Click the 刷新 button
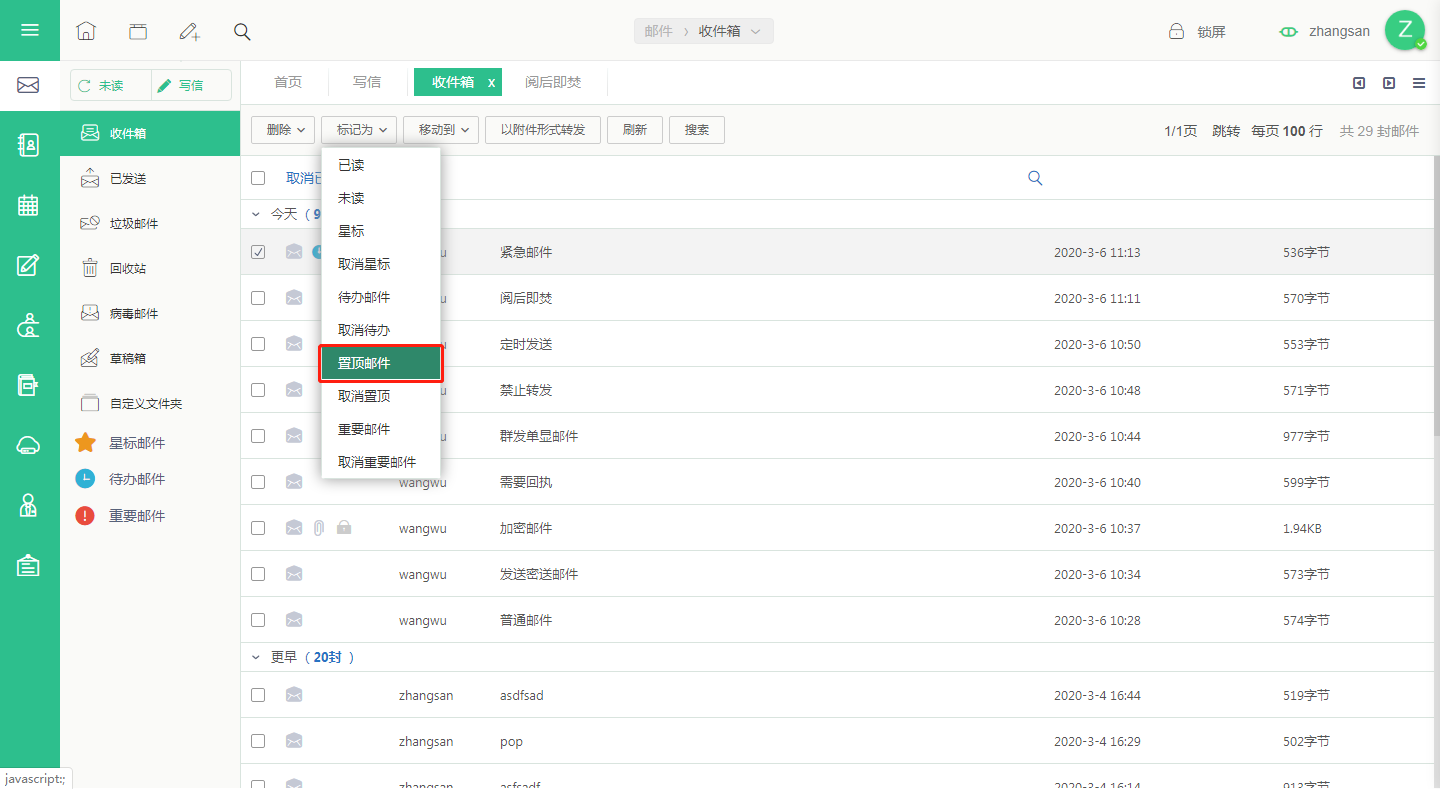Image resolution: width=1440 pixels, height=789 pixels. point(635,130)
